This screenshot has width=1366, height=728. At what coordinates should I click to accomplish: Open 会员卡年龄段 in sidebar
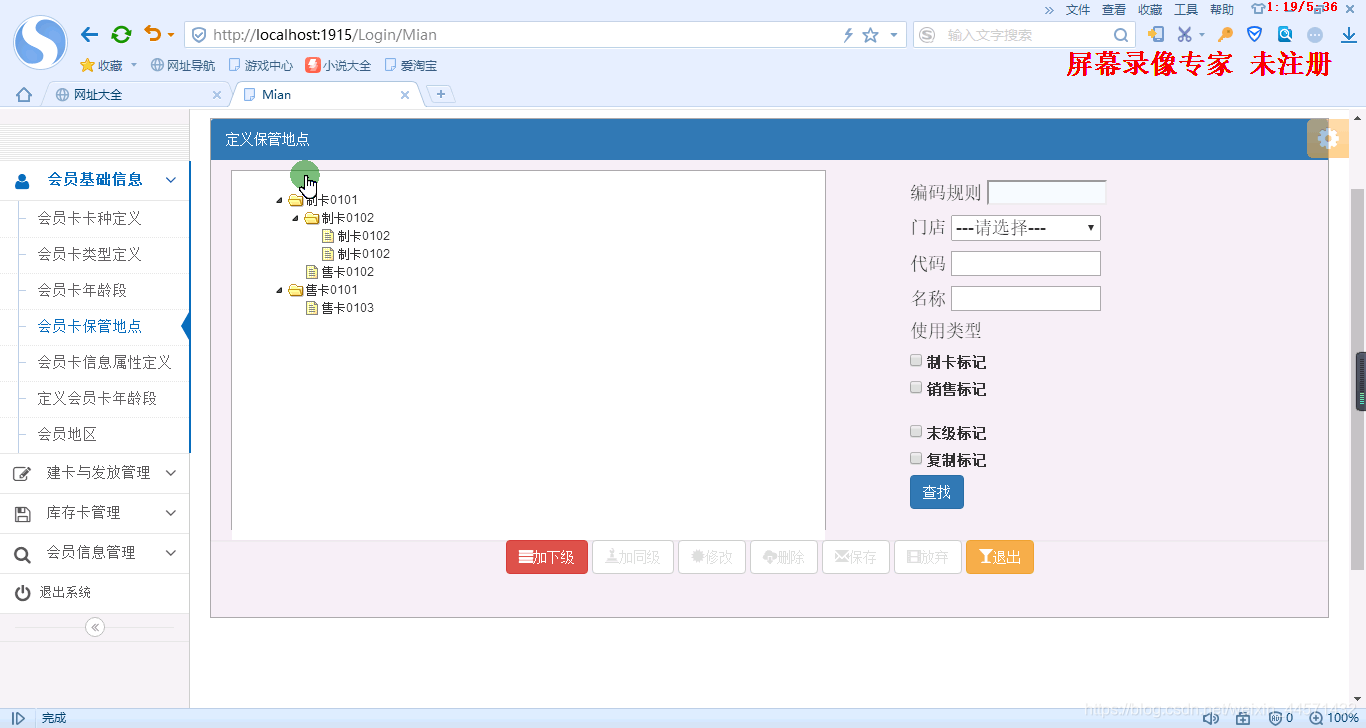click(x=82, y=290)
